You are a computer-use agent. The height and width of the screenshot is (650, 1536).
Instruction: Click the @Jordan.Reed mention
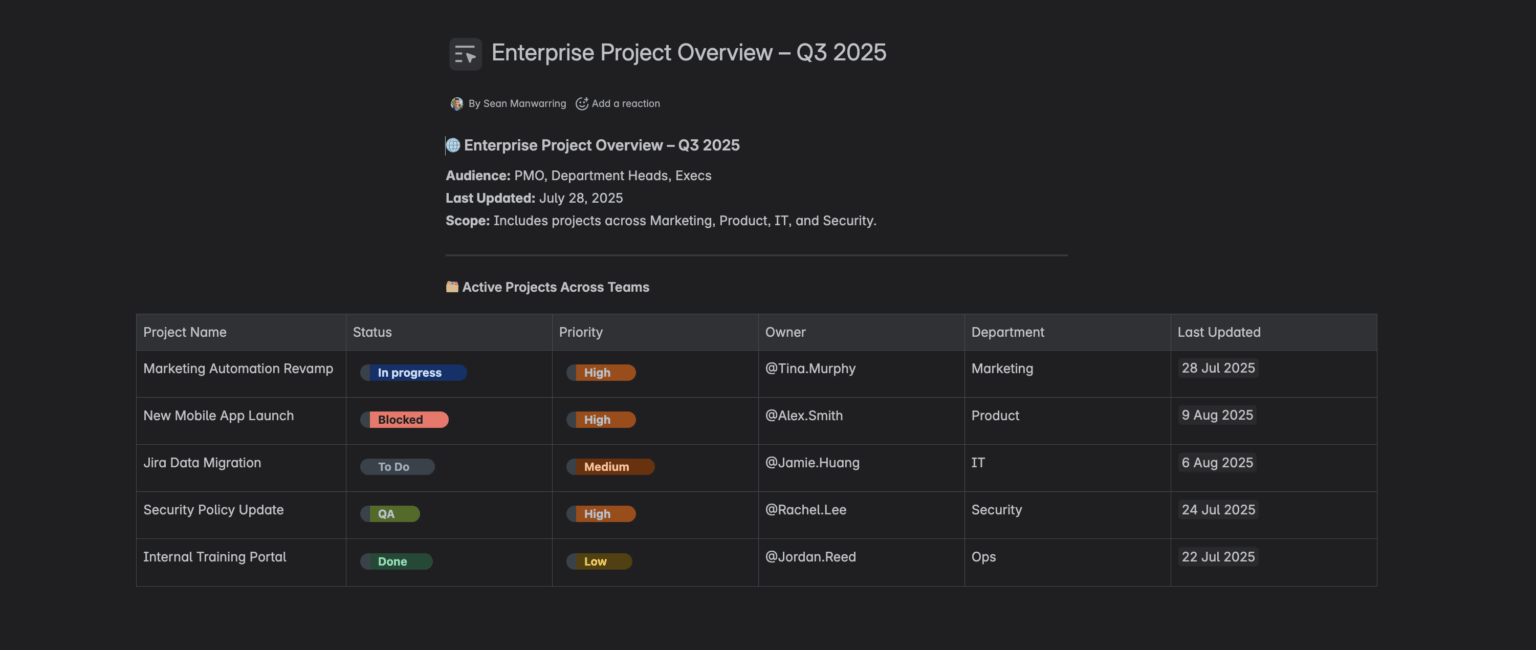tap(810, 557)
